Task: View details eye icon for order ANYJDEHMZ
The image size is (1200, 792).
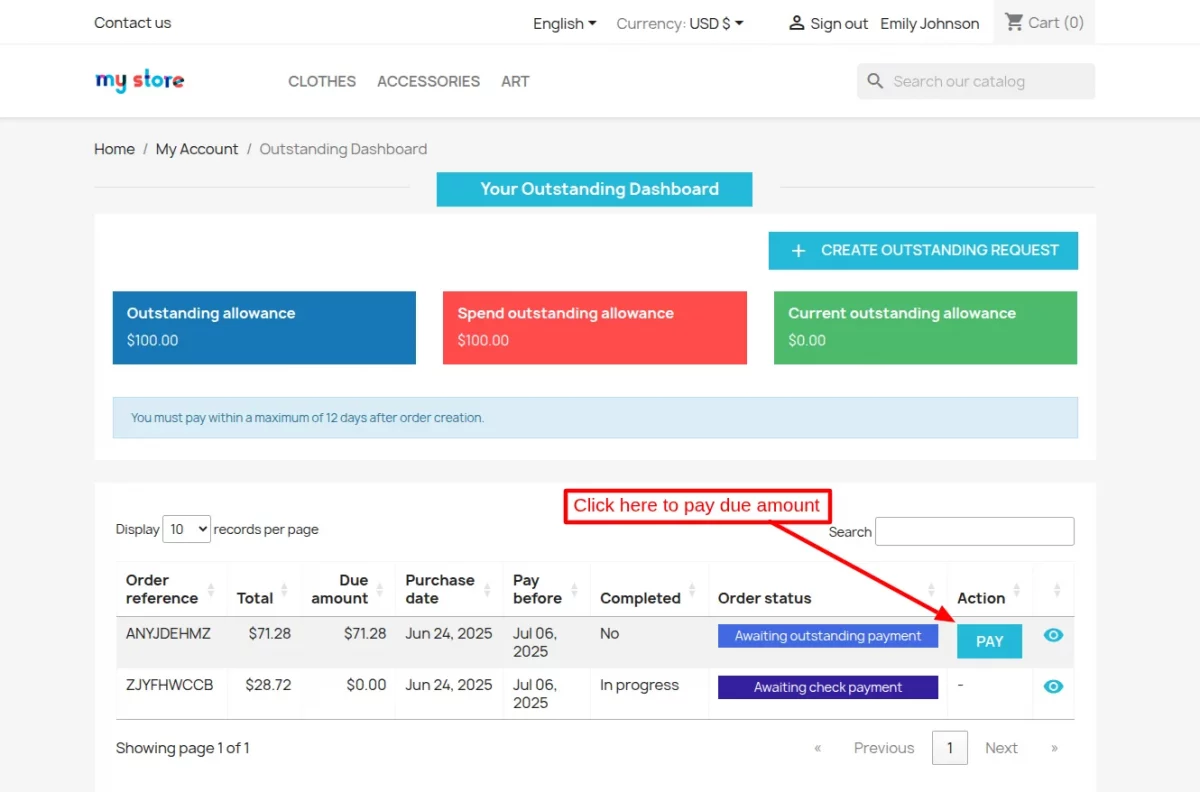Action: 1053,635
